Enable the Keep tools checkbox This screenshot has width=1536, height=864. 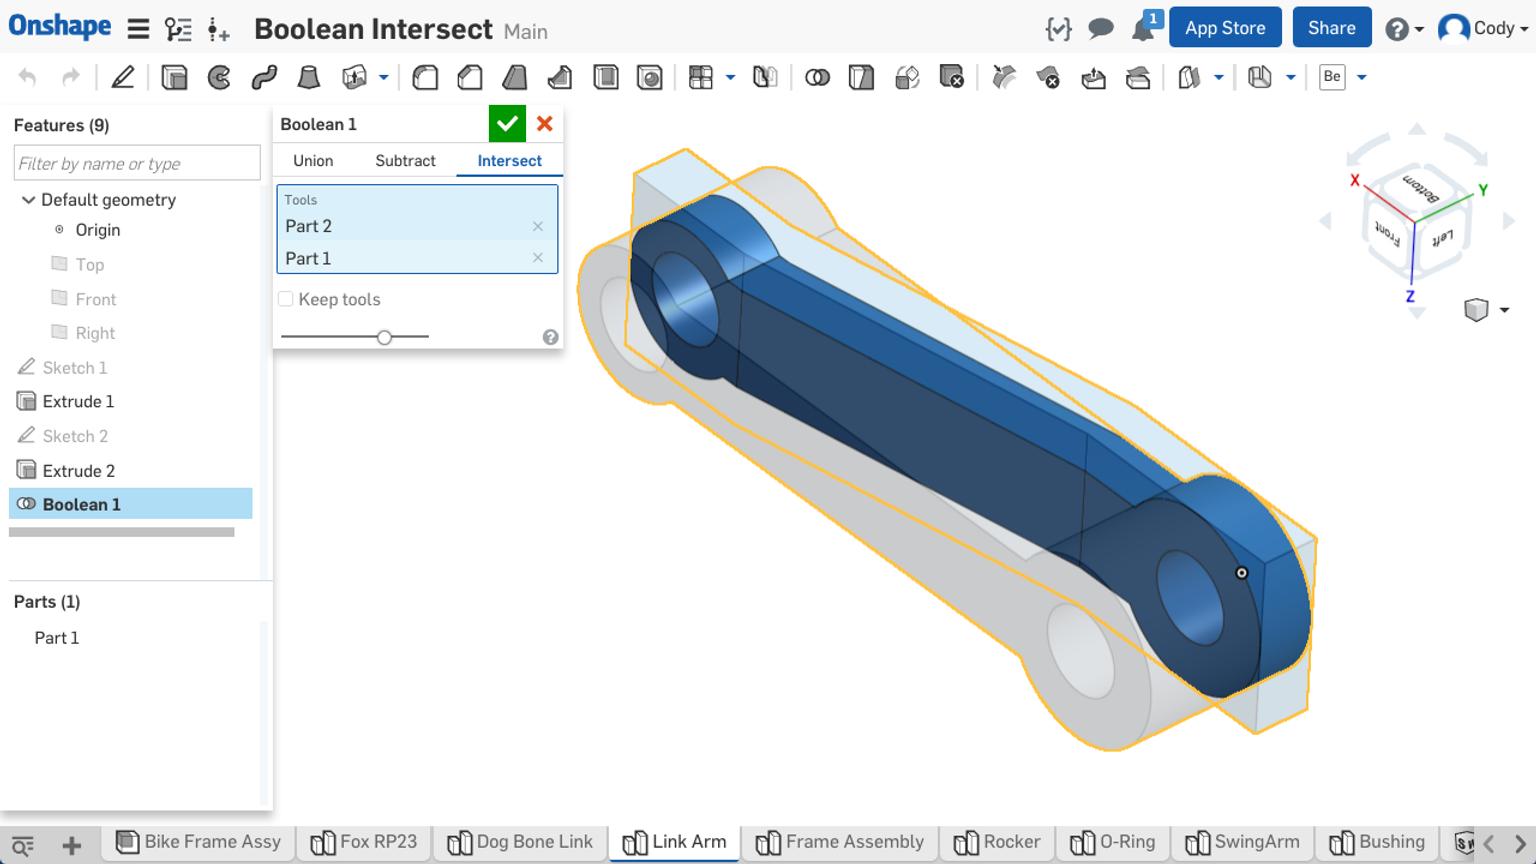click(x=285, y=298)
